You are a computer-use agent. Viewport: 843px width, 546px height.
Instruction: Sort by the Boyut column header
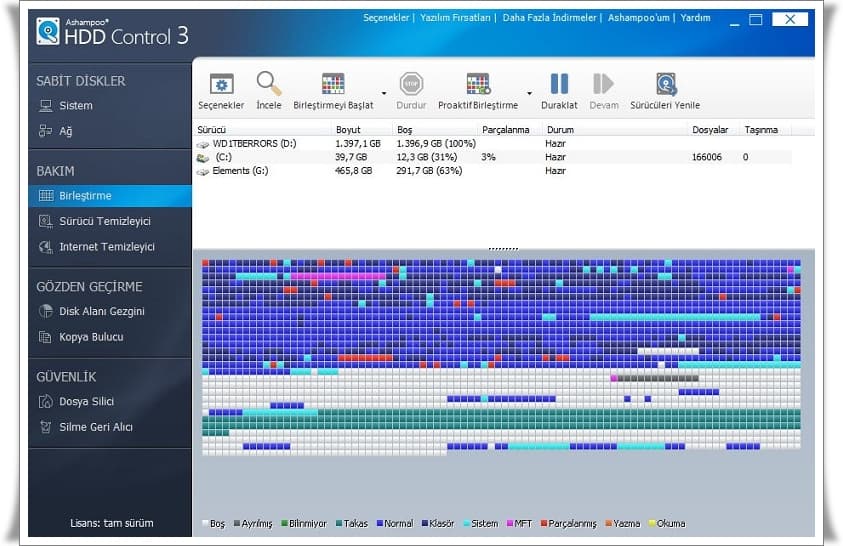(348, 130)
